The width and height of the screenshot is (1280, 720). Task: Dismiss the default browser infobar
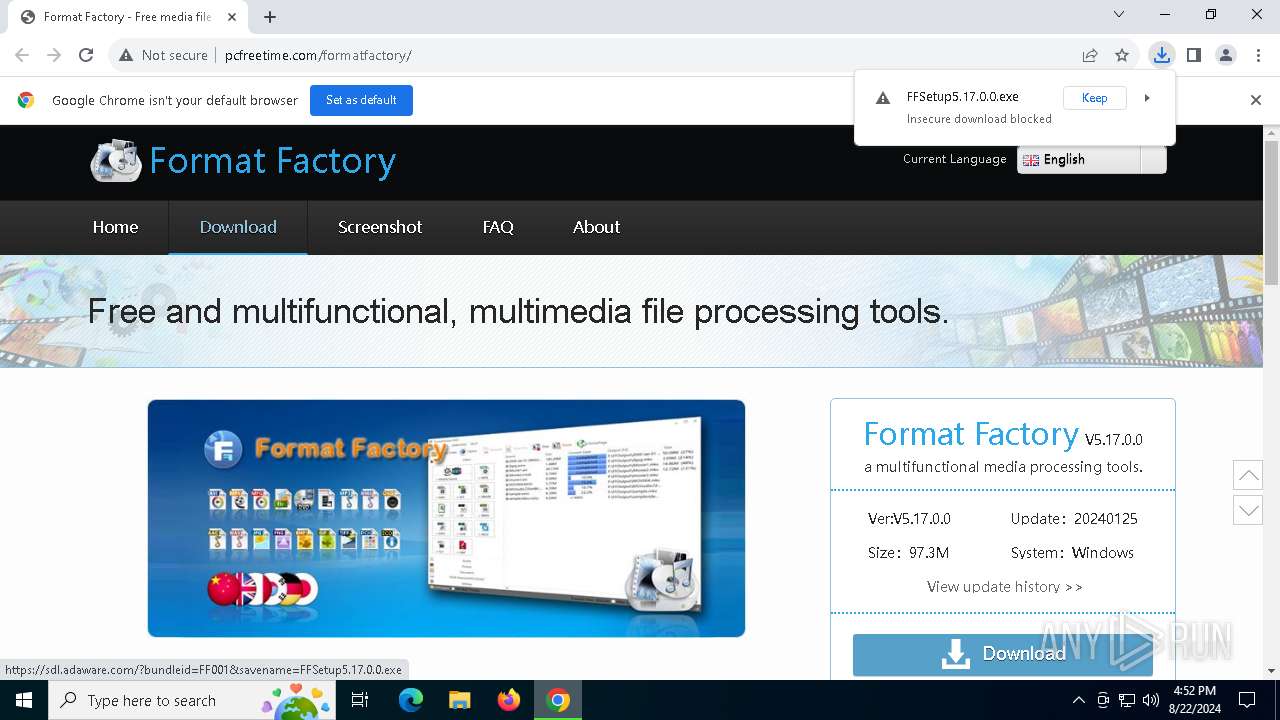(x=1256, y=100)
